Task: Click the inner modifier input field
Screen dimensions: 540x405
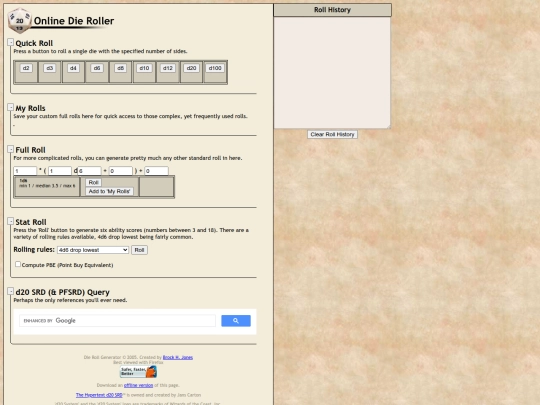Action: [x=121, y=171]
